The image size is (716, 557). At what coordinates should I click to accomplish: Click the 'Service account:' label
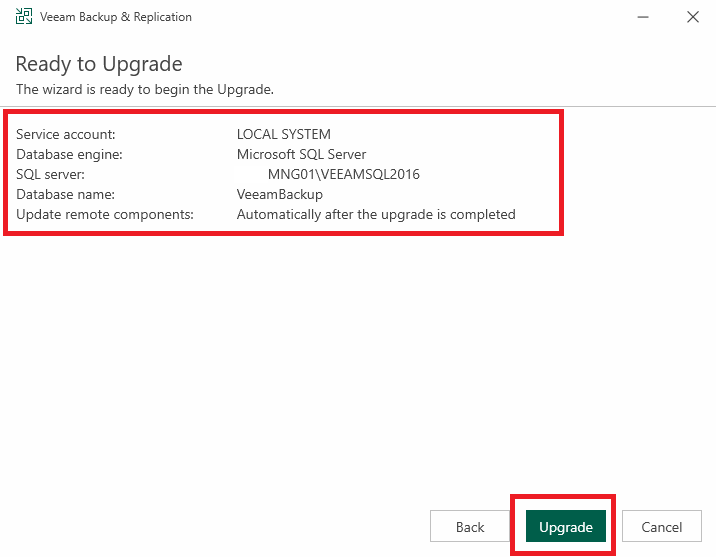coord(66,134)
